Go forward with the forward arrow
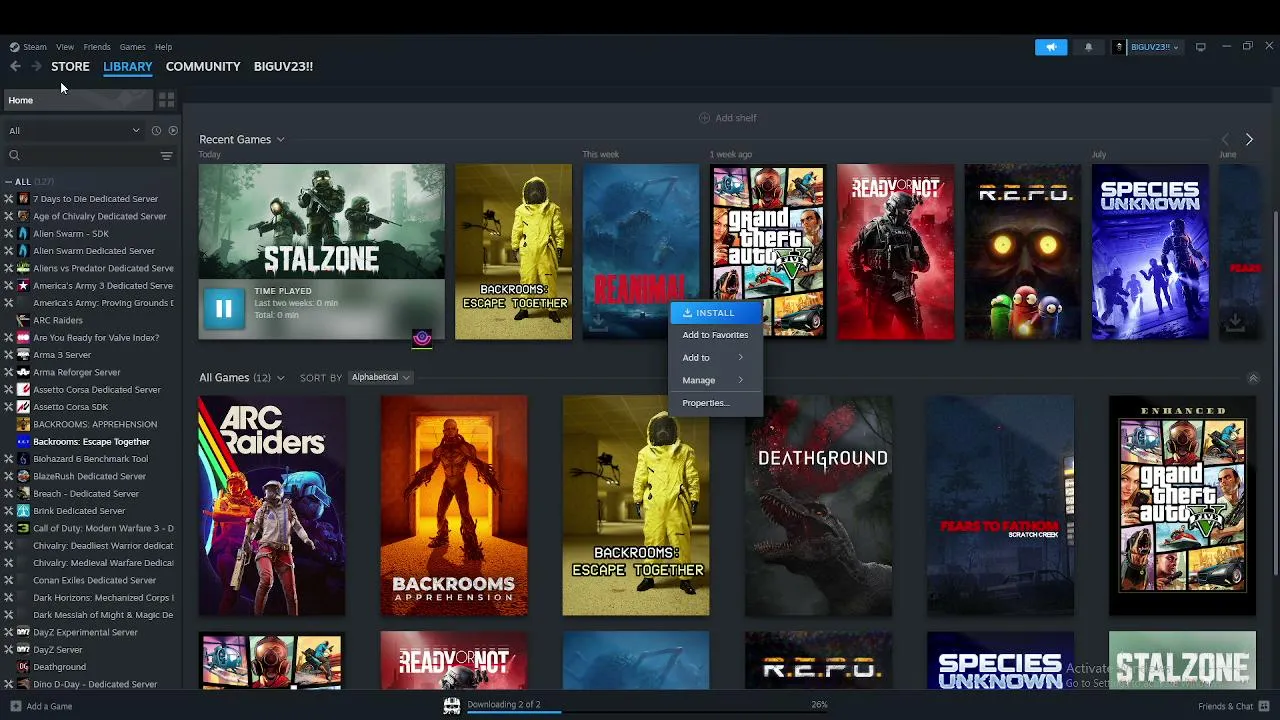Image resolution: width=1280 pixels, height=720 pixels. point(36,66)
